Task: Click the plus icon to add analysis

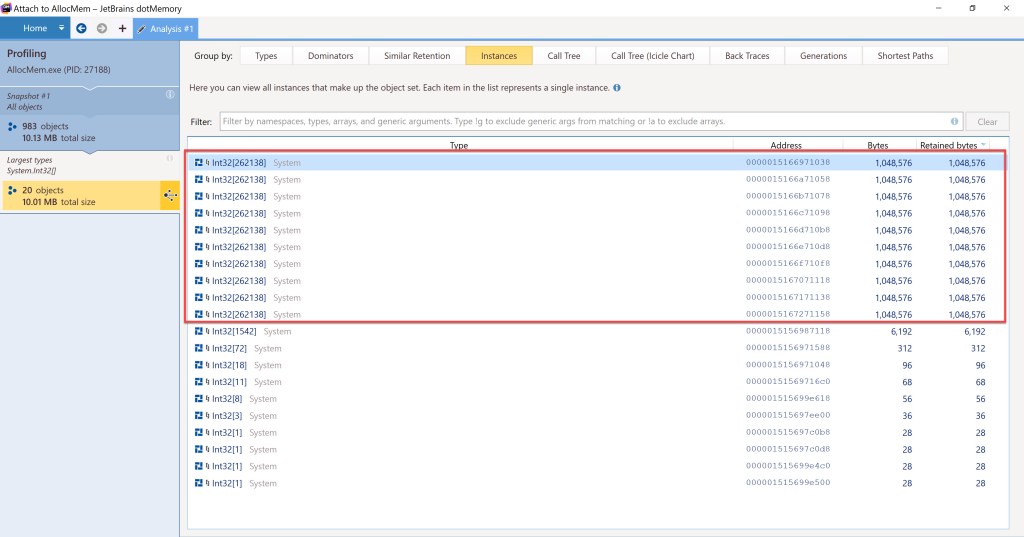Action: tap(122, 28)
